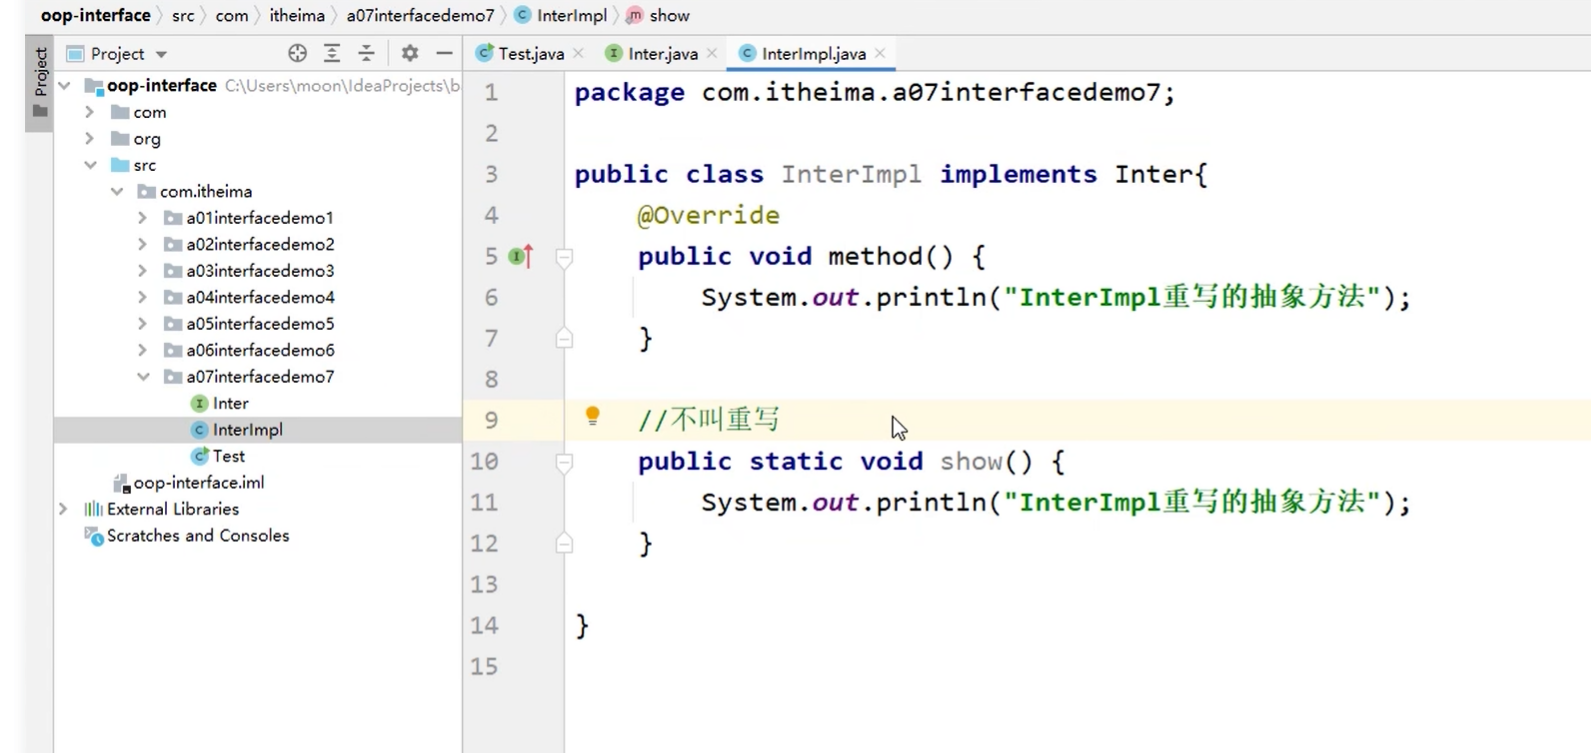Image resolution: width=1591 pixels, height=753 pixels.
Task: Switch to the Inter.java tab
Action: [662, 54]
